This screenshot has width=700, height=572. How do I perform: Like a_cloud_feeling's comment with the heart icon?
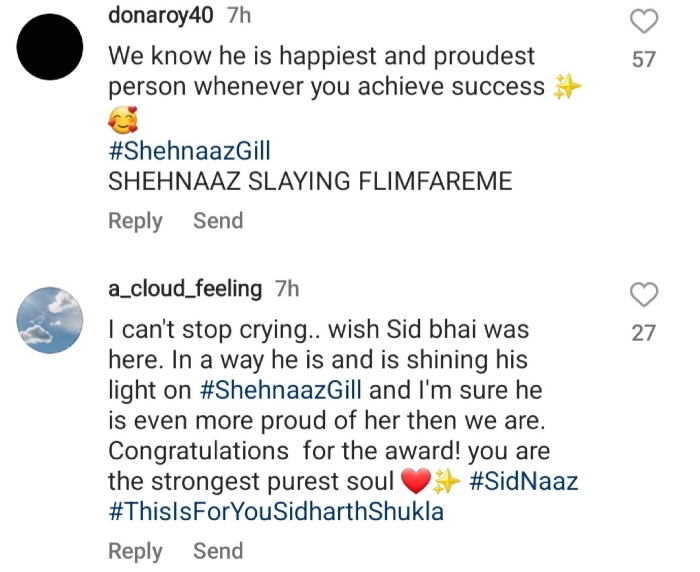pos(644,295)
